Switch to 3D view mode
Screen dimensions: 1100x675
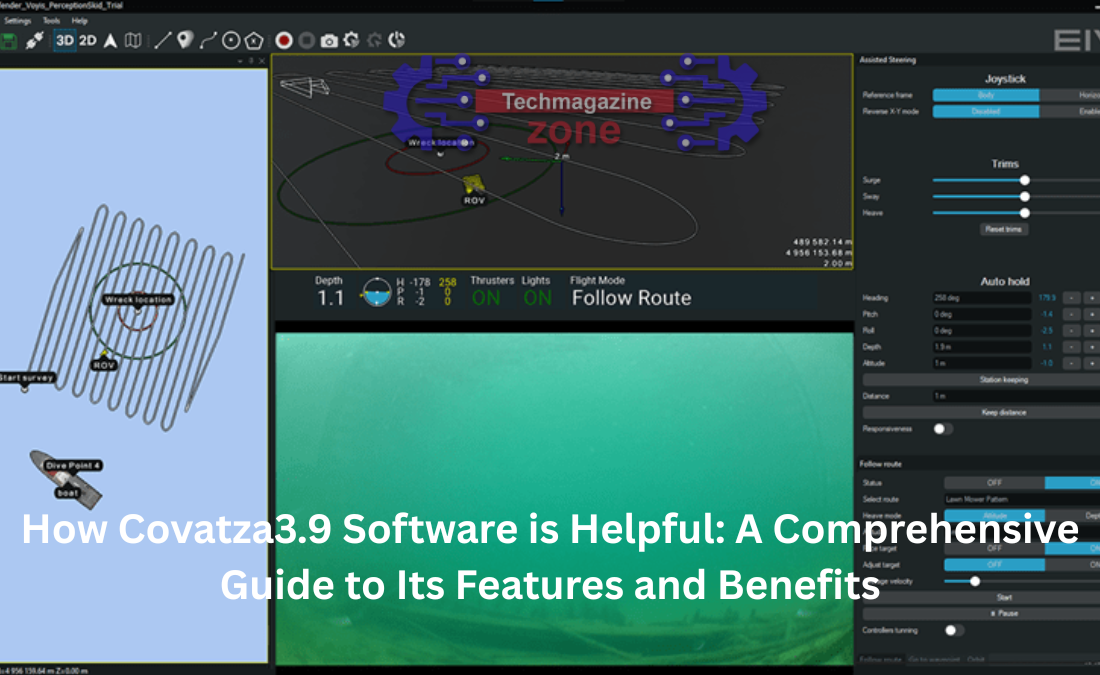[65, 41]
